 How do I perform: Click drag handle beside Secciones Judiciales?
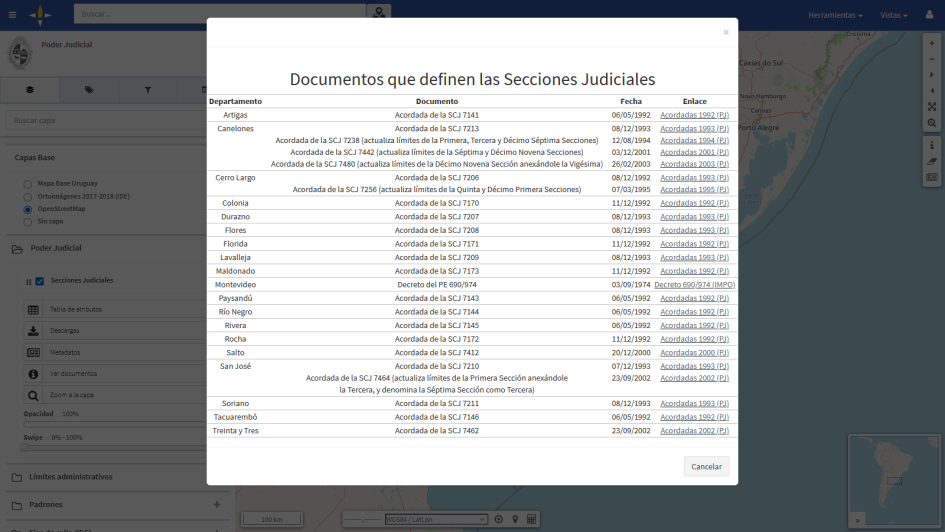(28, 281)
